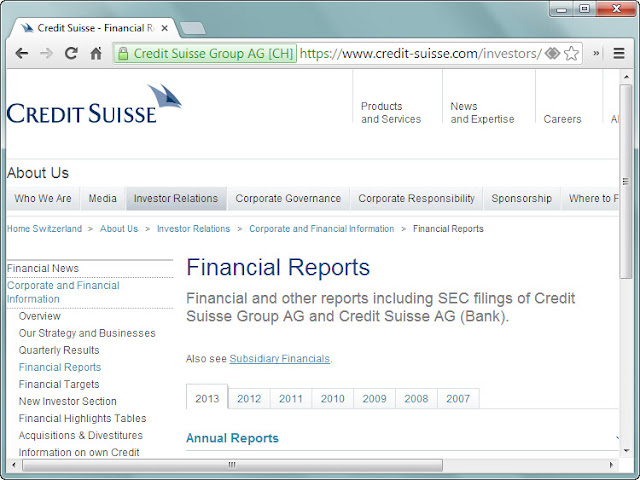The image size is (640, 480).
Task: Select the Sponsorship tab
Action: click(522, 198)
